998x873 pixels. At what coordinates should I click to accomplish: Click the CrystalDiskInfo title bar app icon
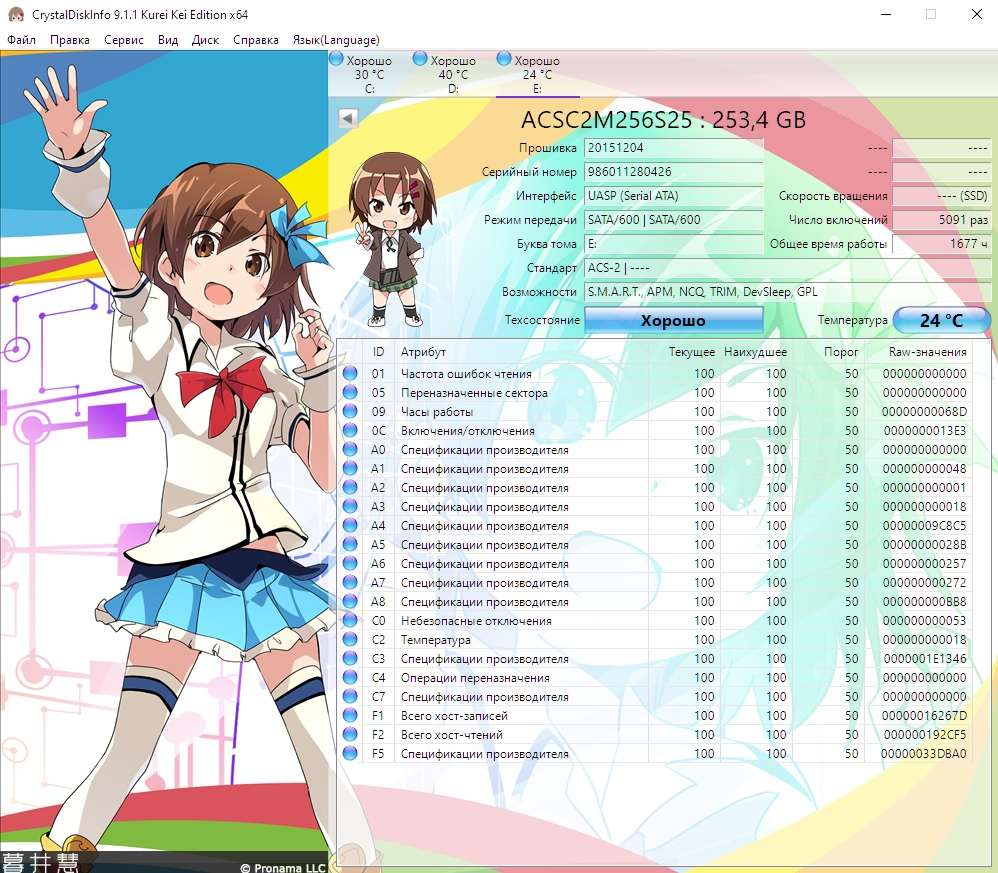pos(16,14)
